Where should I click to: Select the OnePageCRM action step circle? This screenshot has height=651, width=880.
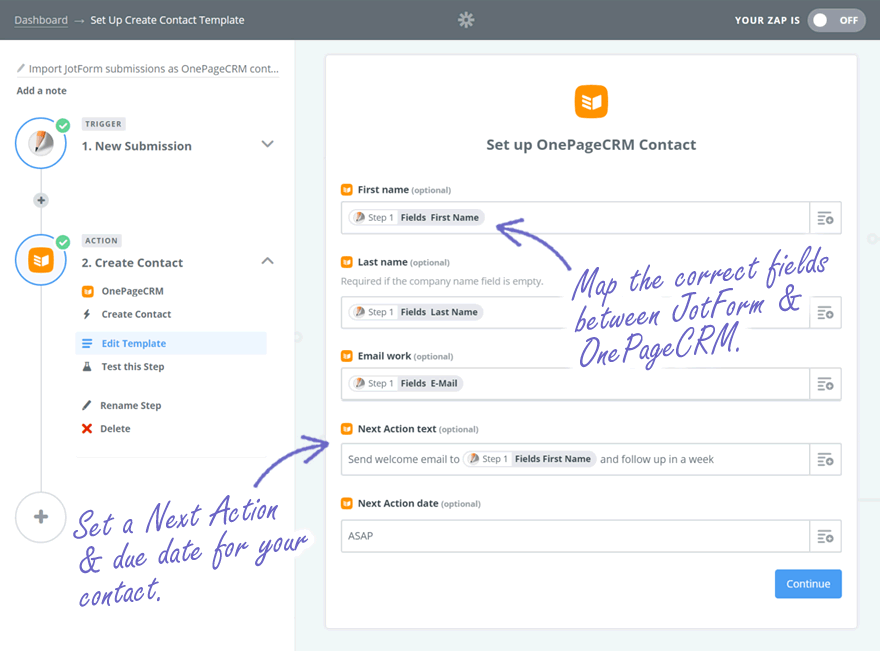41,260
